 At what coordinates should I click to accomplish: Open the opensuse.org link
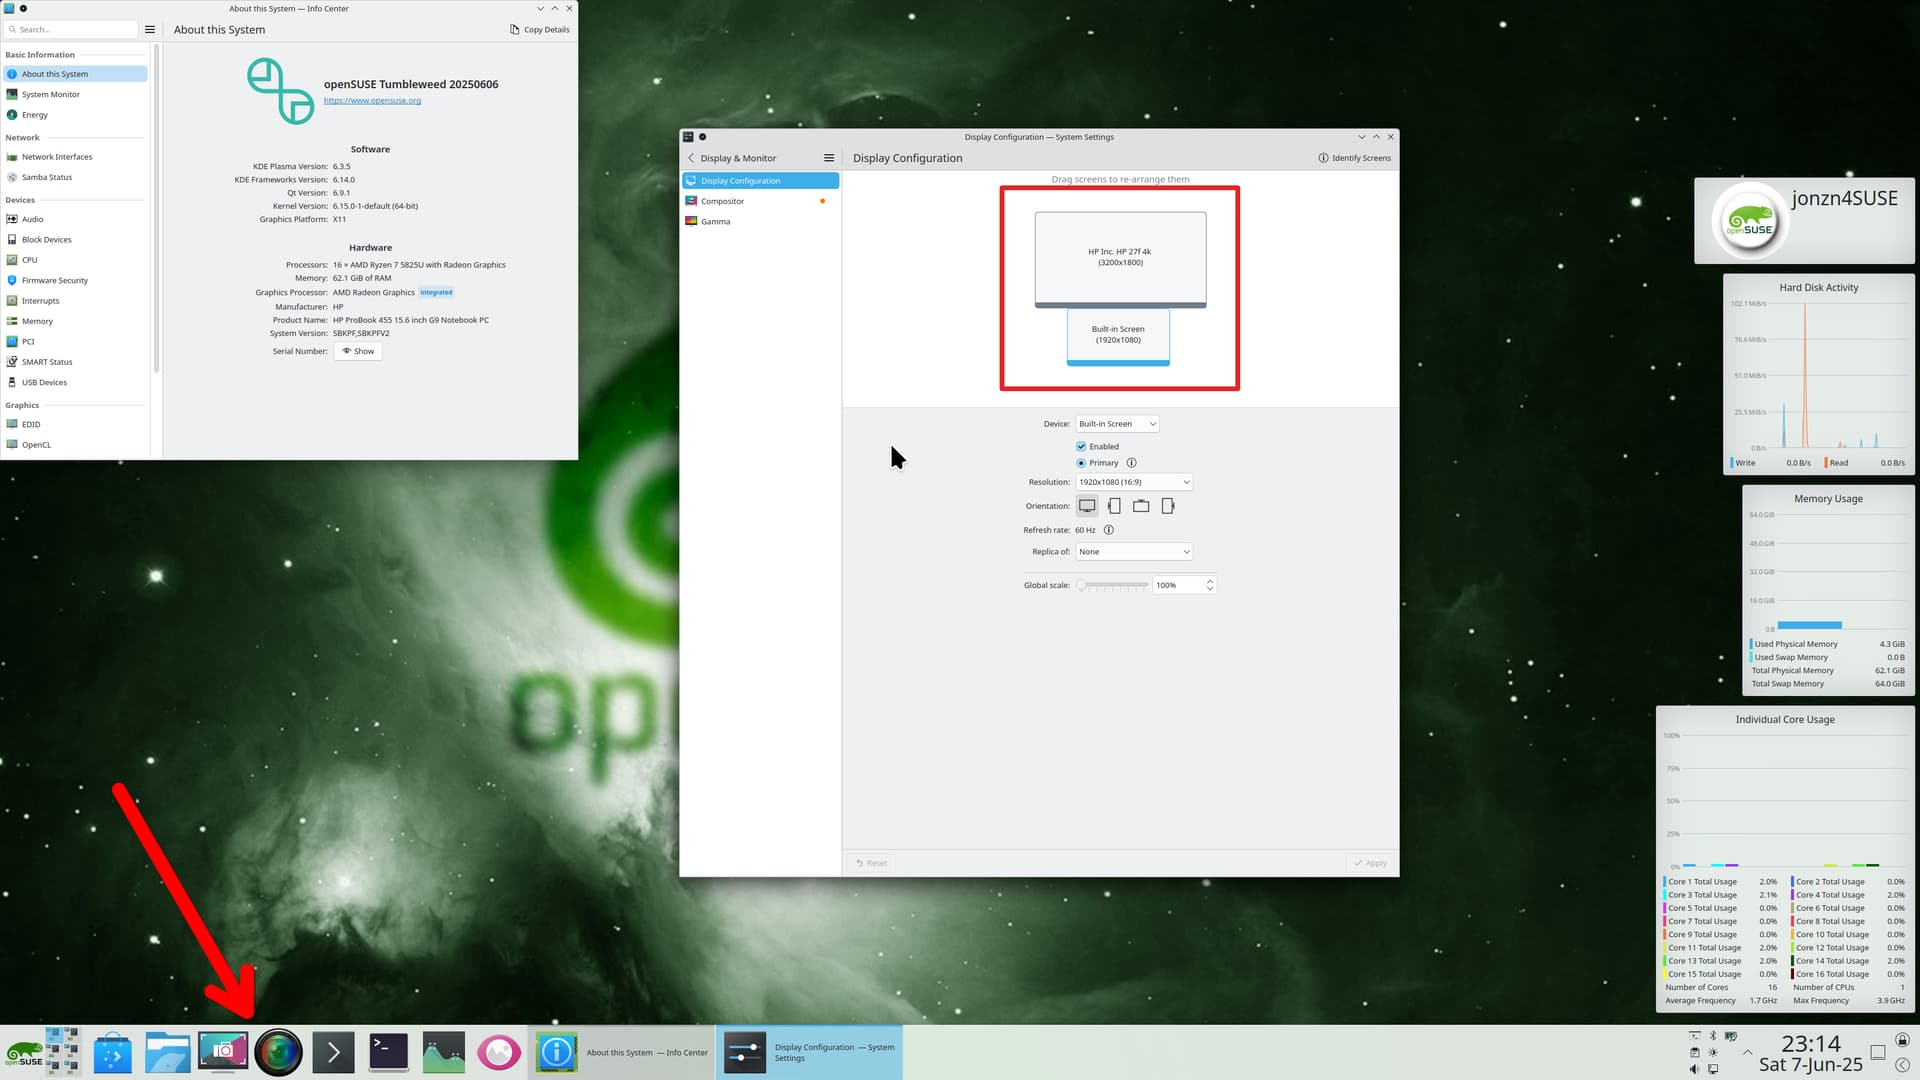point(372,100)
